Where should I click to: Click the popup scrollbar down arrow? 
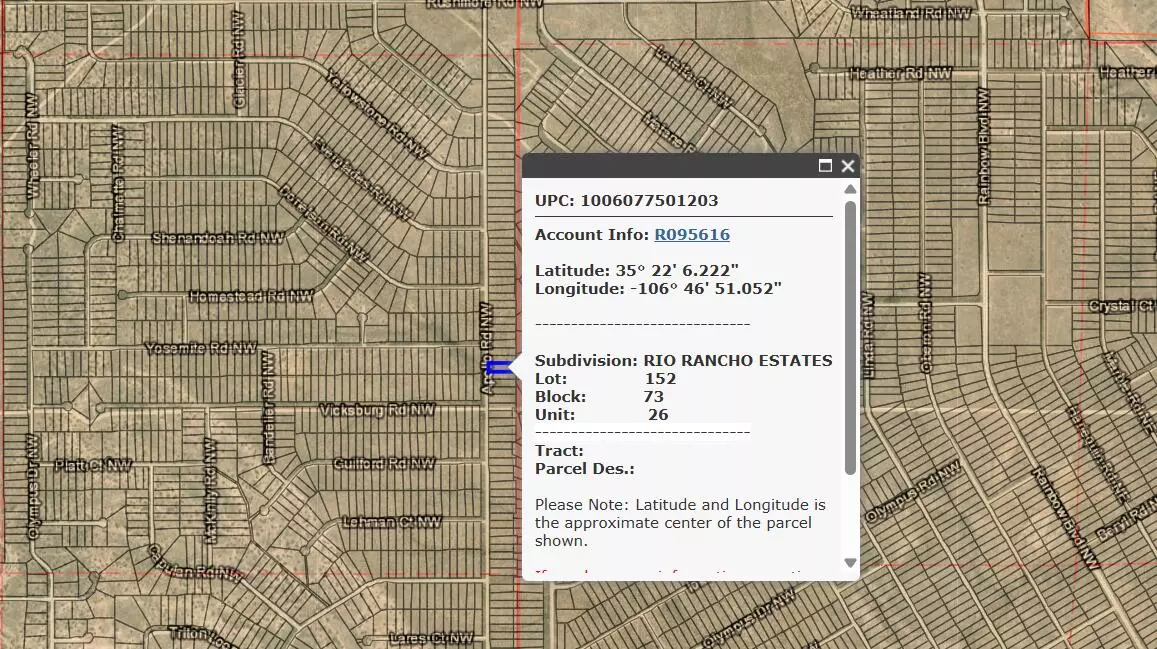coord(851,563)
